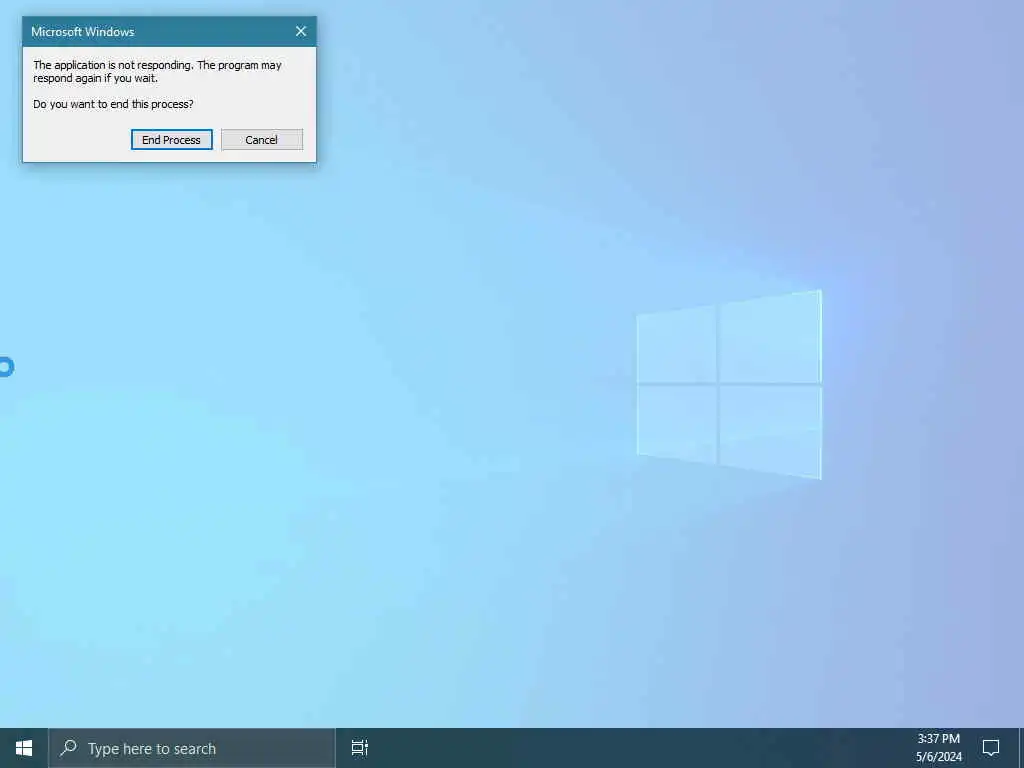Focus the taskbar search box
1024x768 pixels.
click(x=192, y=748)
